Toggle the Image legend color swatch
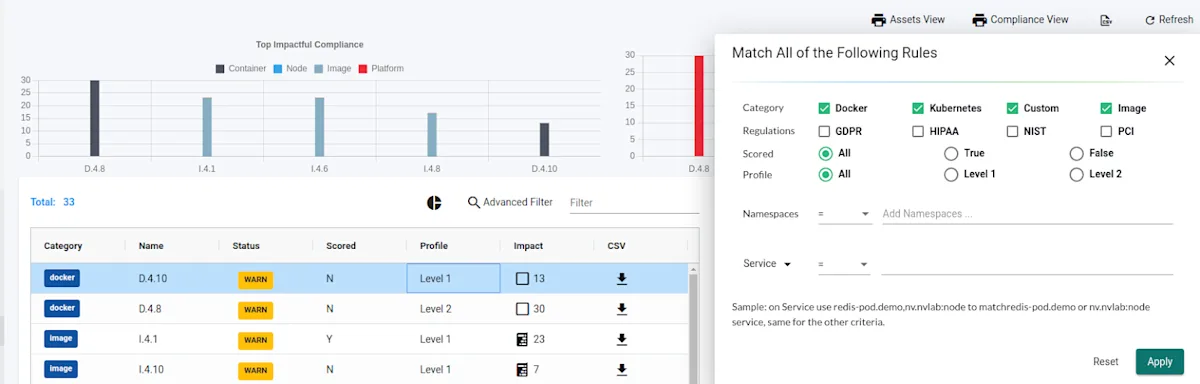This screenshot has height=384, width=1200. (x=319, y=69)
